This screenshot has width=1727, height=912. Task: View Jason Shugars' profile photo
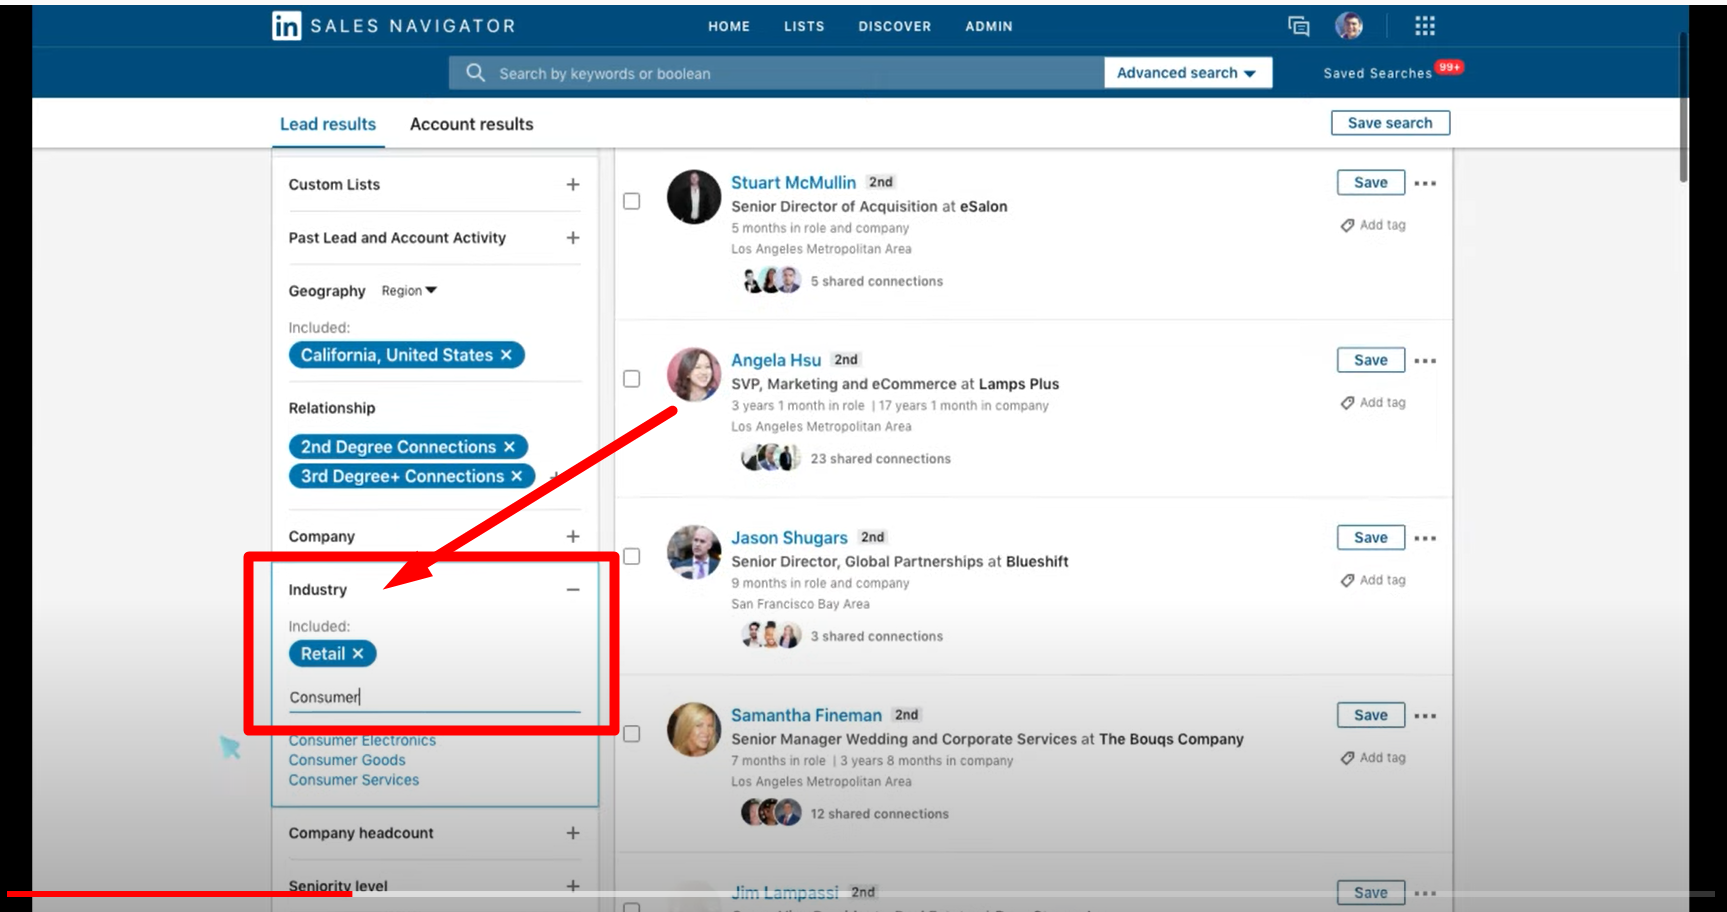[694, 552]
